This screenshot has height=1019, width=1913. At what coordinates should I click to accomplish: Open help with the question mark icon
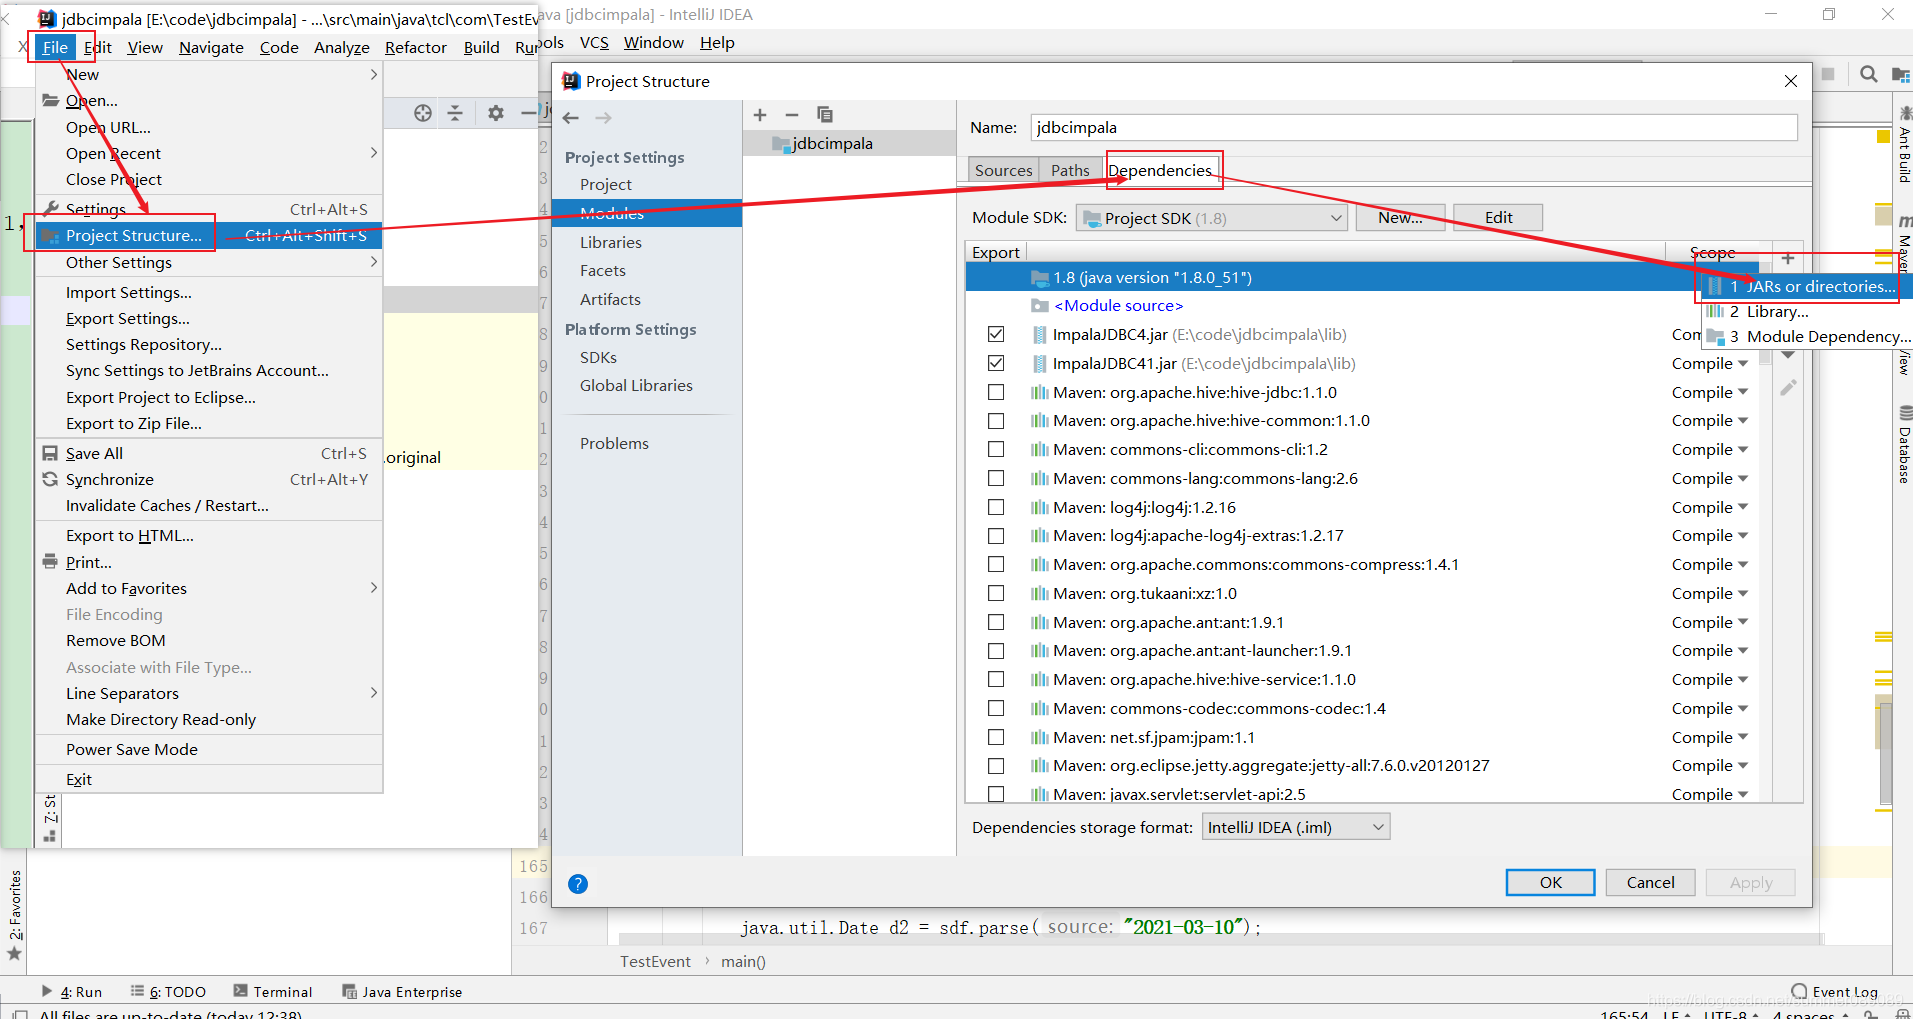pyautogui.click(x=577, y=884)
